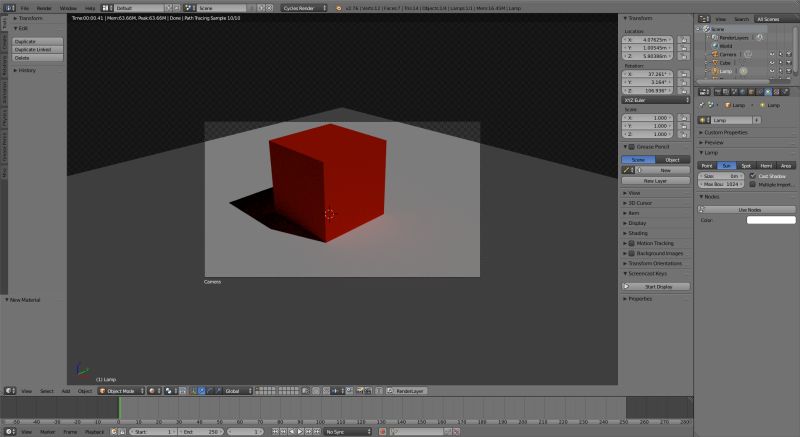The width and height of the screenshot is (800, 437).
Task: Click the End frame field in timeline
Action: (x=201, y=432)
